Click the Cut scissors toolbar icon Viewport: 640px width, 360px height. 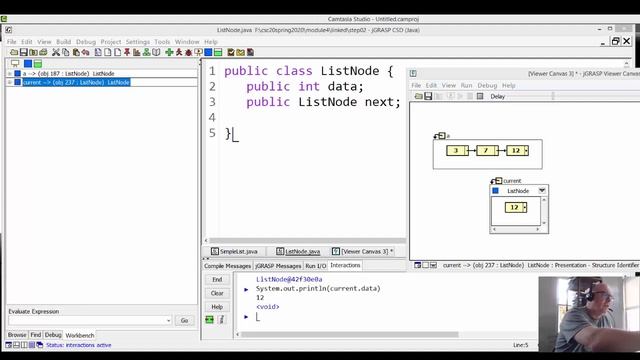tap(56, 52)
